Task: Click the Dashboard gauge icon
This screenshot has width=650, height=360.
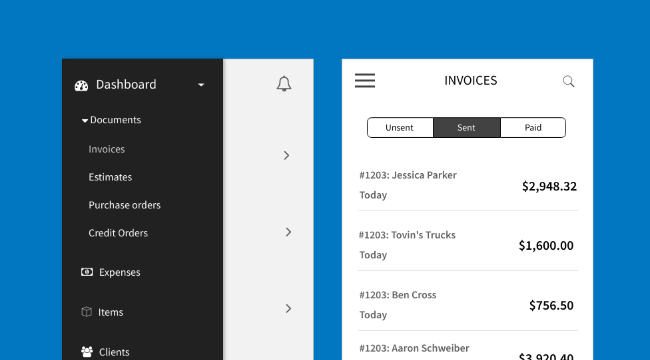Action: pos(81,86)
